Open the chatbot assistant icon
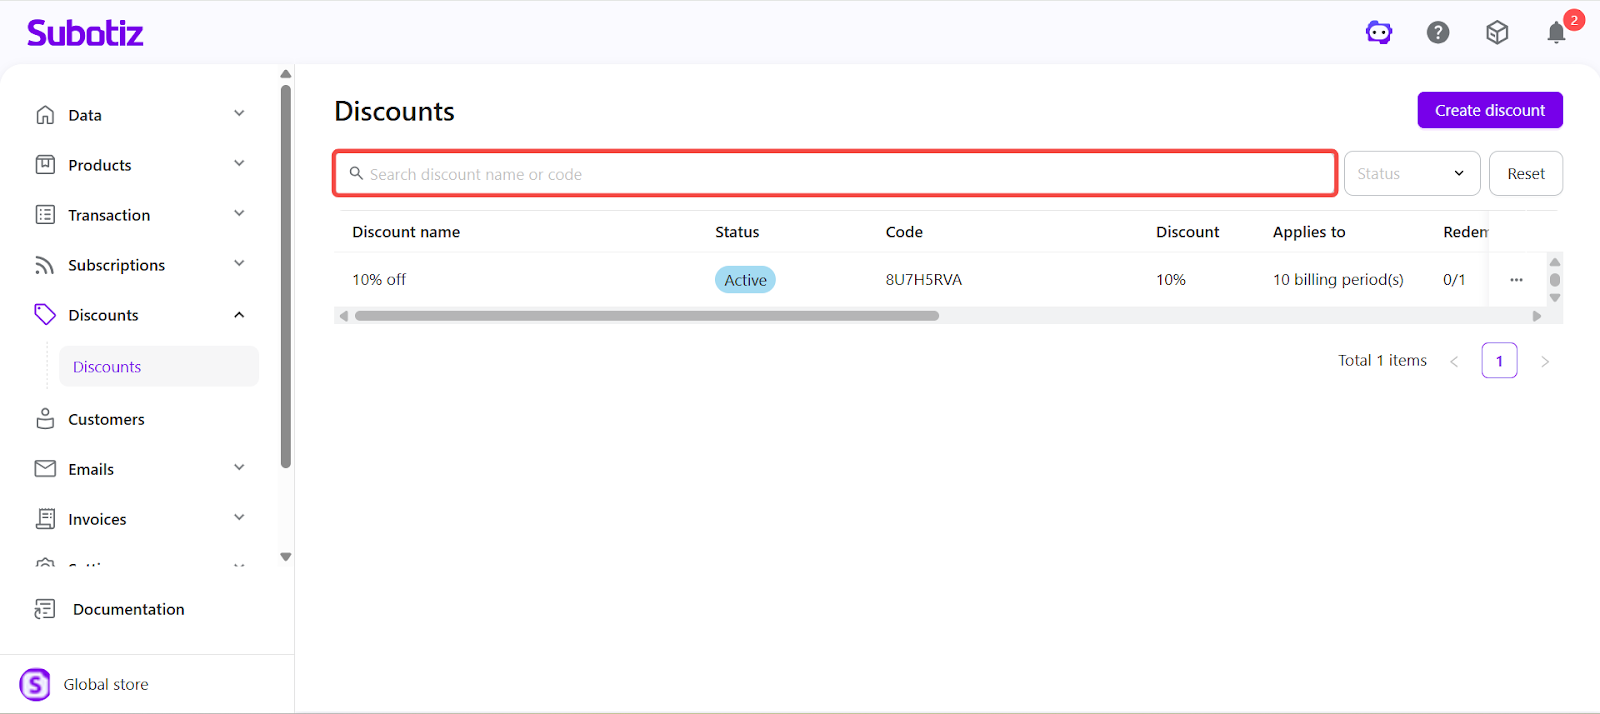Viewport: 1600px width, 714px height. pos(1379,33)
